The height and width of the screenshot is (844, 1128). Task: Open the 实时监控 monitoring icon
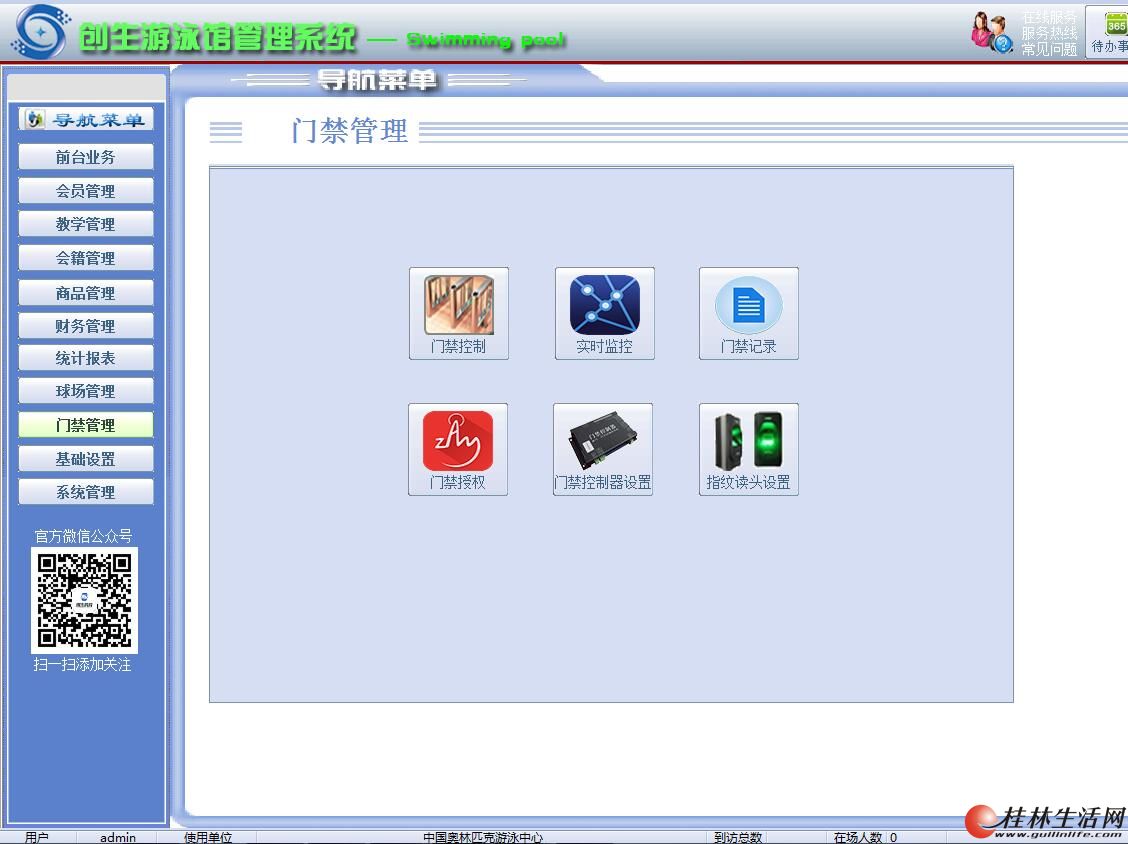point(604,312)
